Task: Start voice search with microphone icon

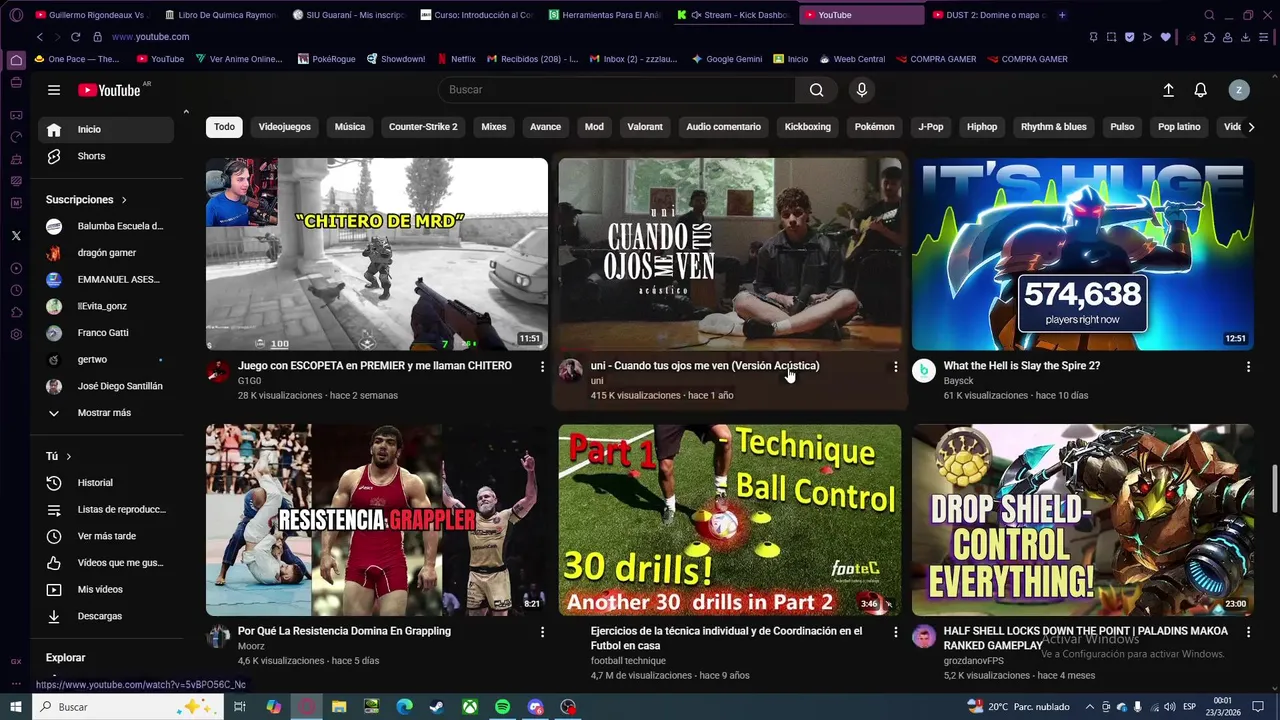Action: coord(862,90)
